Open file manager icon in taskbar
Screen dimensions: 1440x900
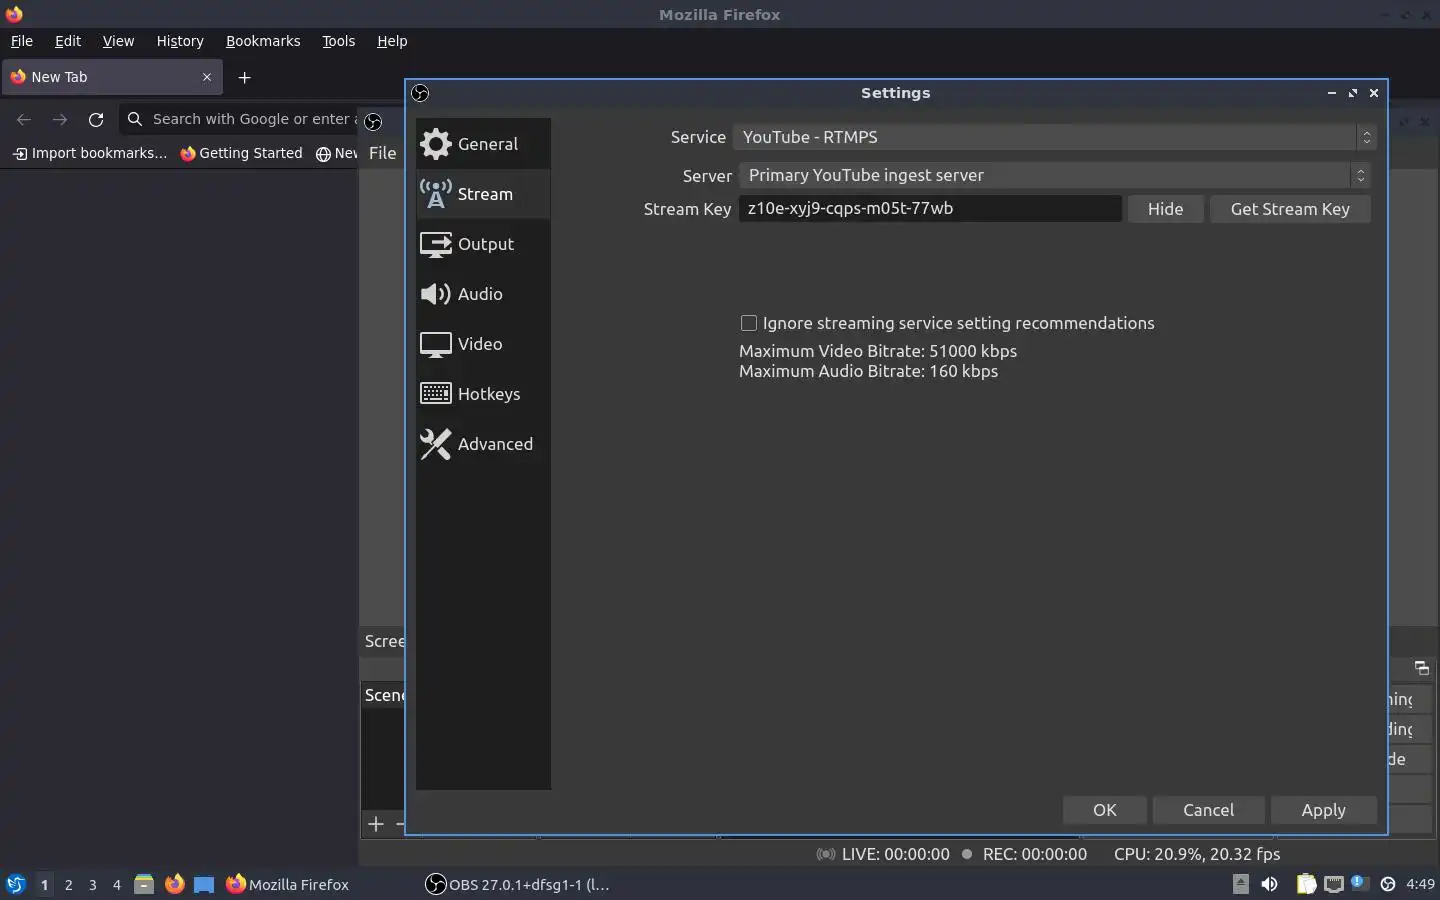[x=144, y=884]
